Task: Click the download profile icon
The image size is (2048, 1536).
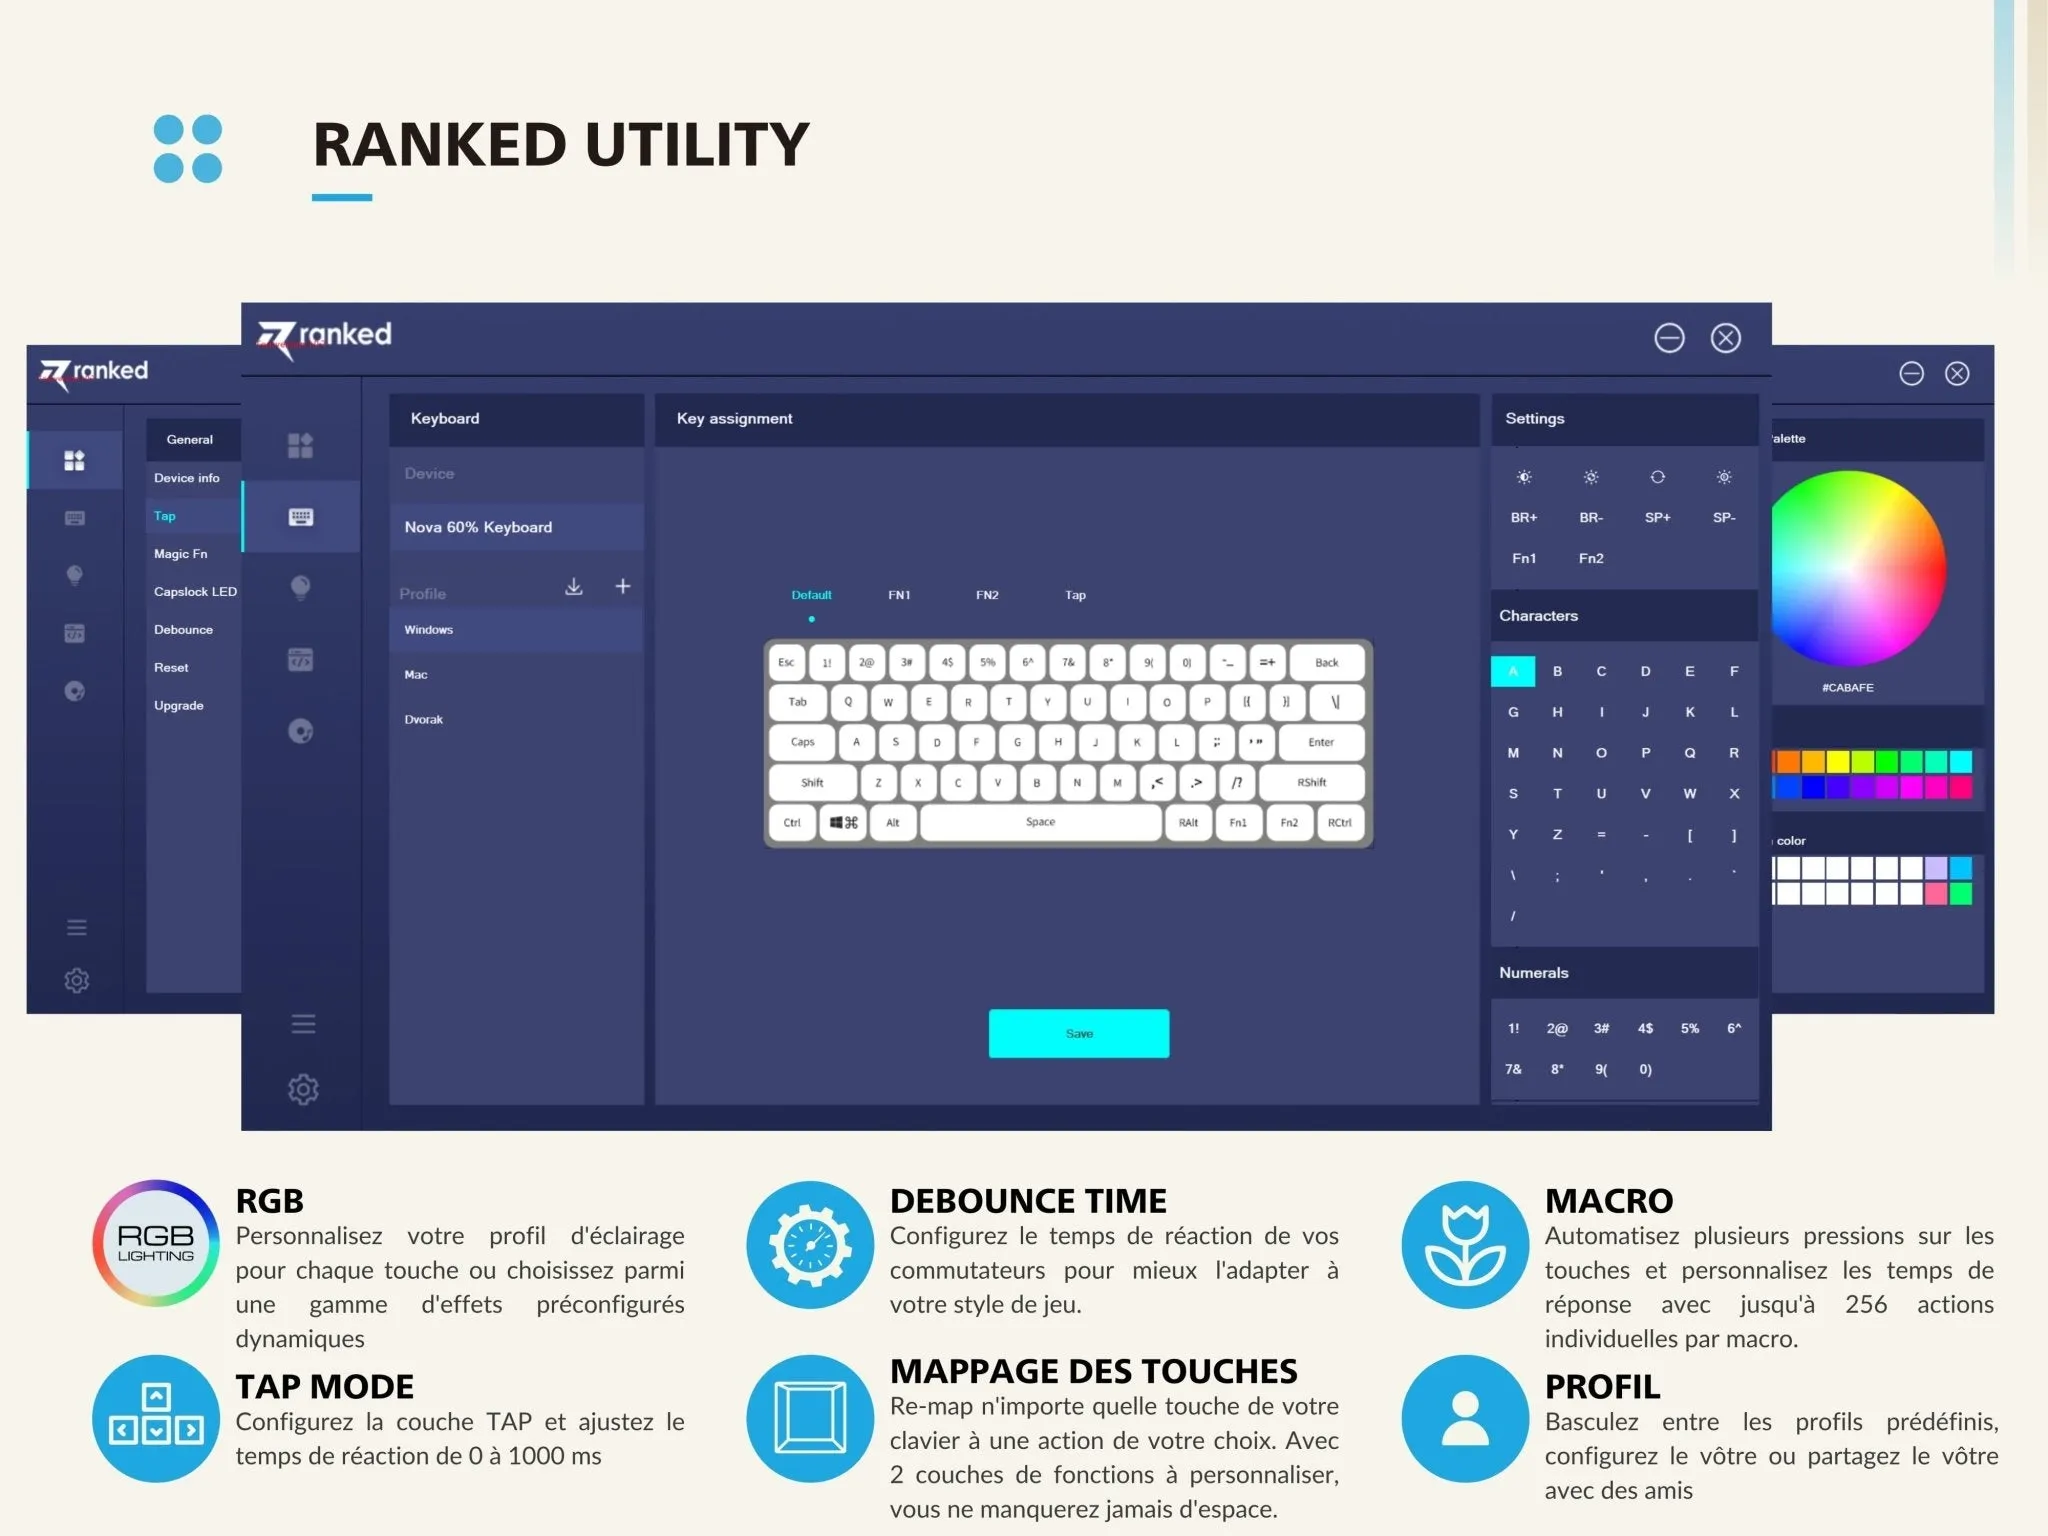Action: pos(576,586)
